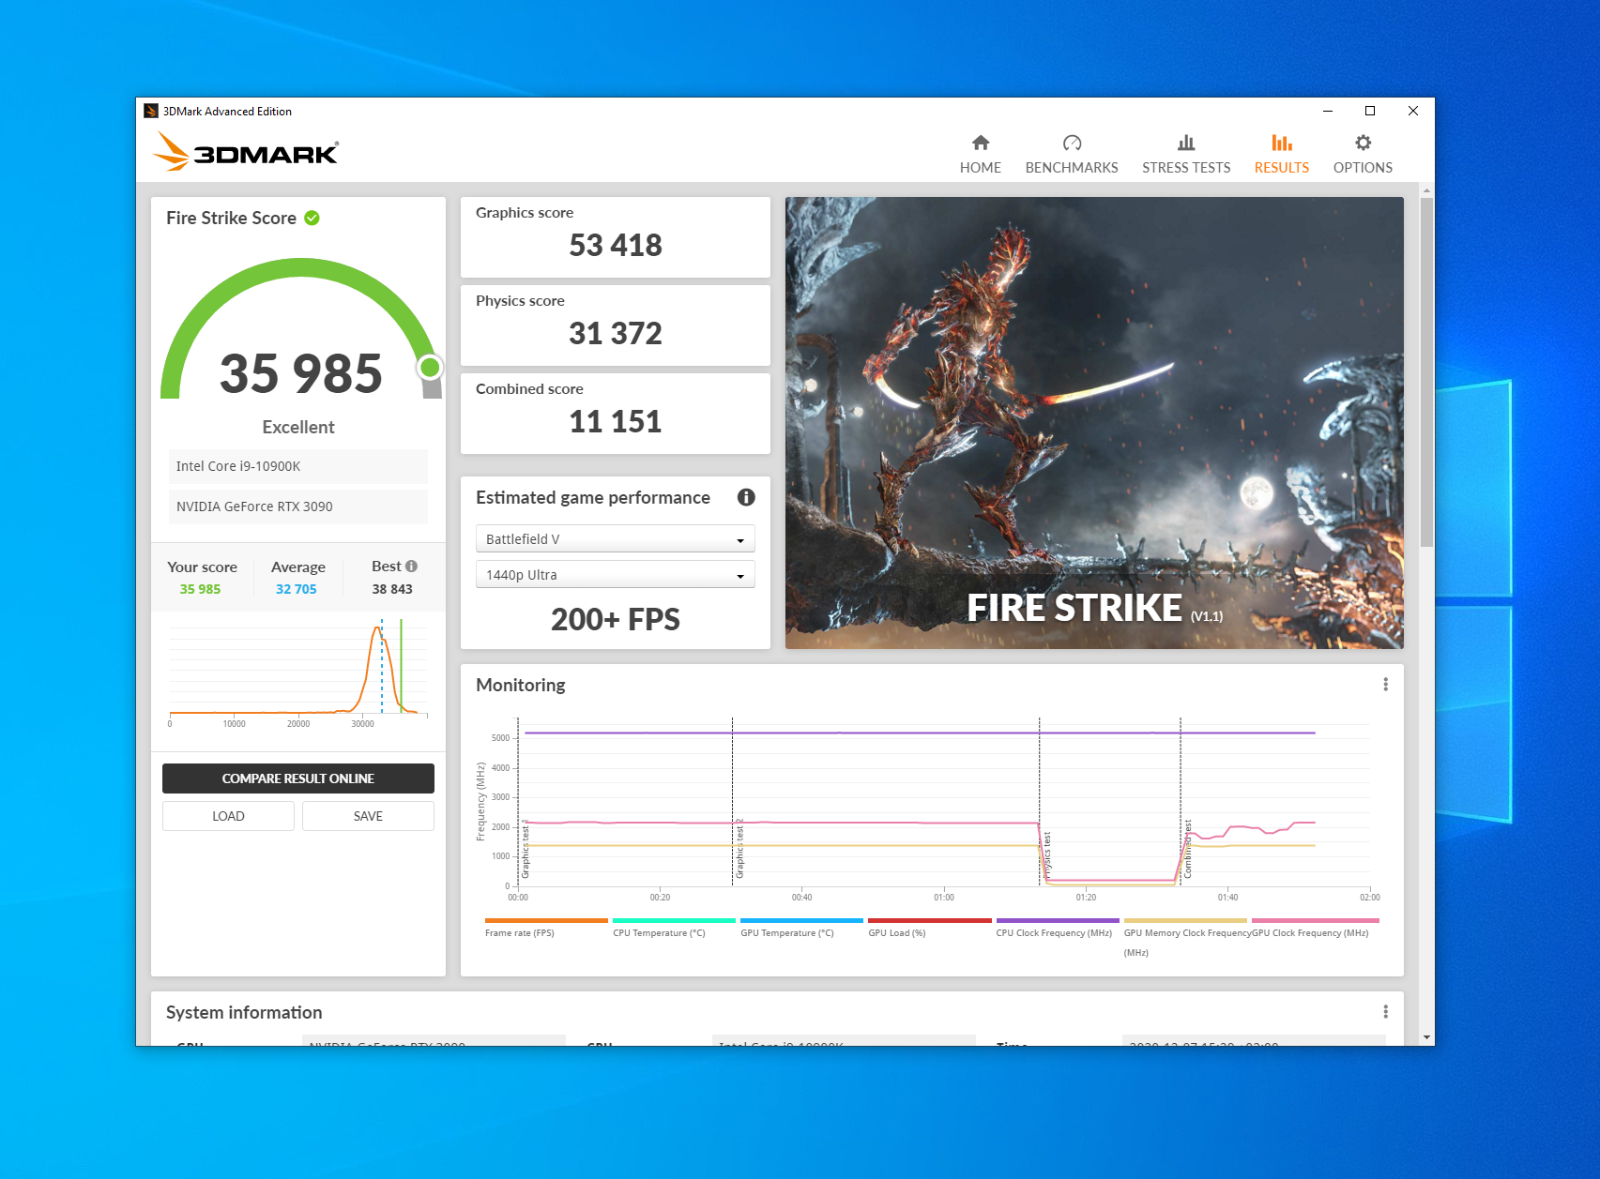Select the RESULTS tab
Image resolution: width=1600 pixels, height=1179 pixels.
[x=1281, y=155]
